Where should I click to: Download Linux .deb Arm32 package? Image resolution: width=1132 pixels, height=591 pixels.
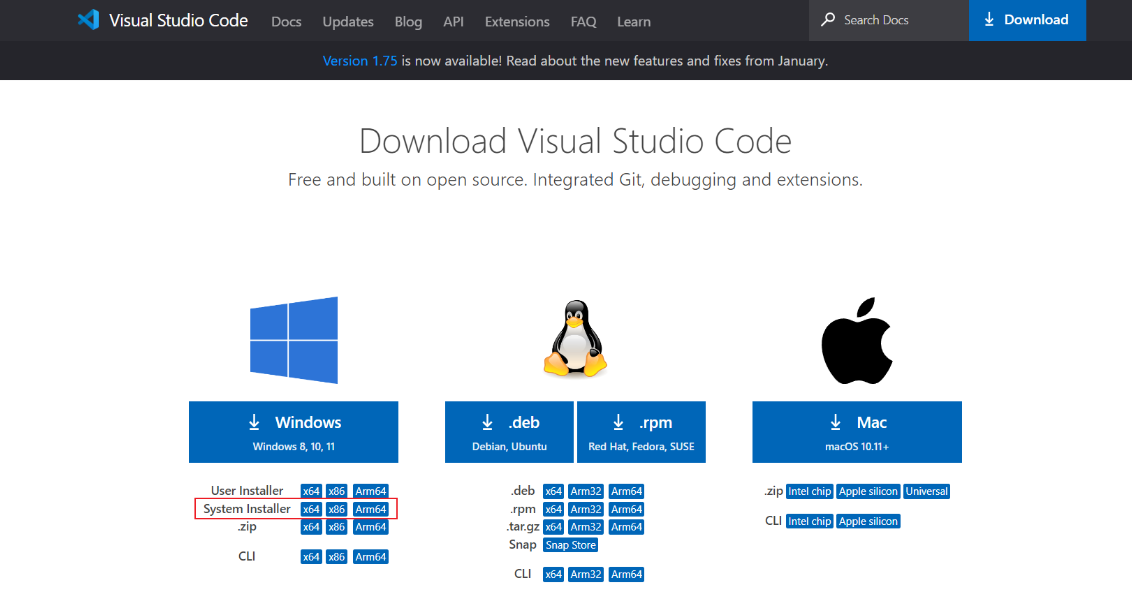point(585,491)
